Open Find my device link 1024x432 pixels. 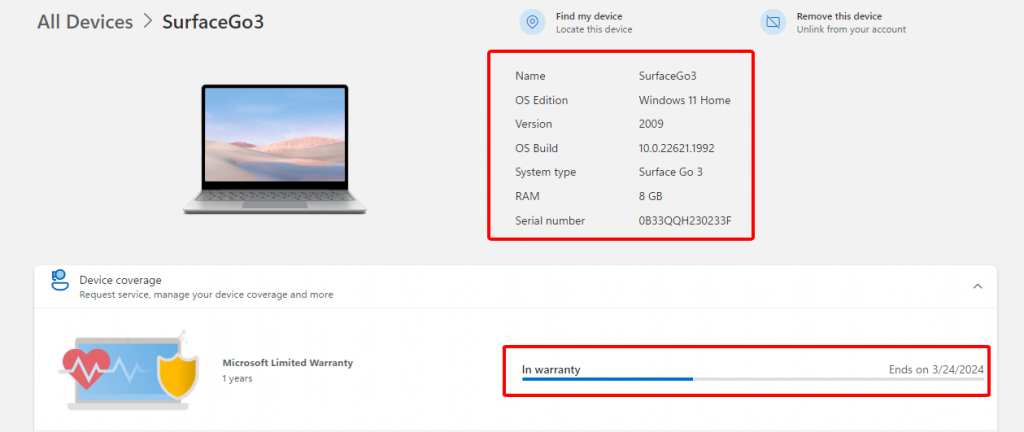(x=589, y=16)
